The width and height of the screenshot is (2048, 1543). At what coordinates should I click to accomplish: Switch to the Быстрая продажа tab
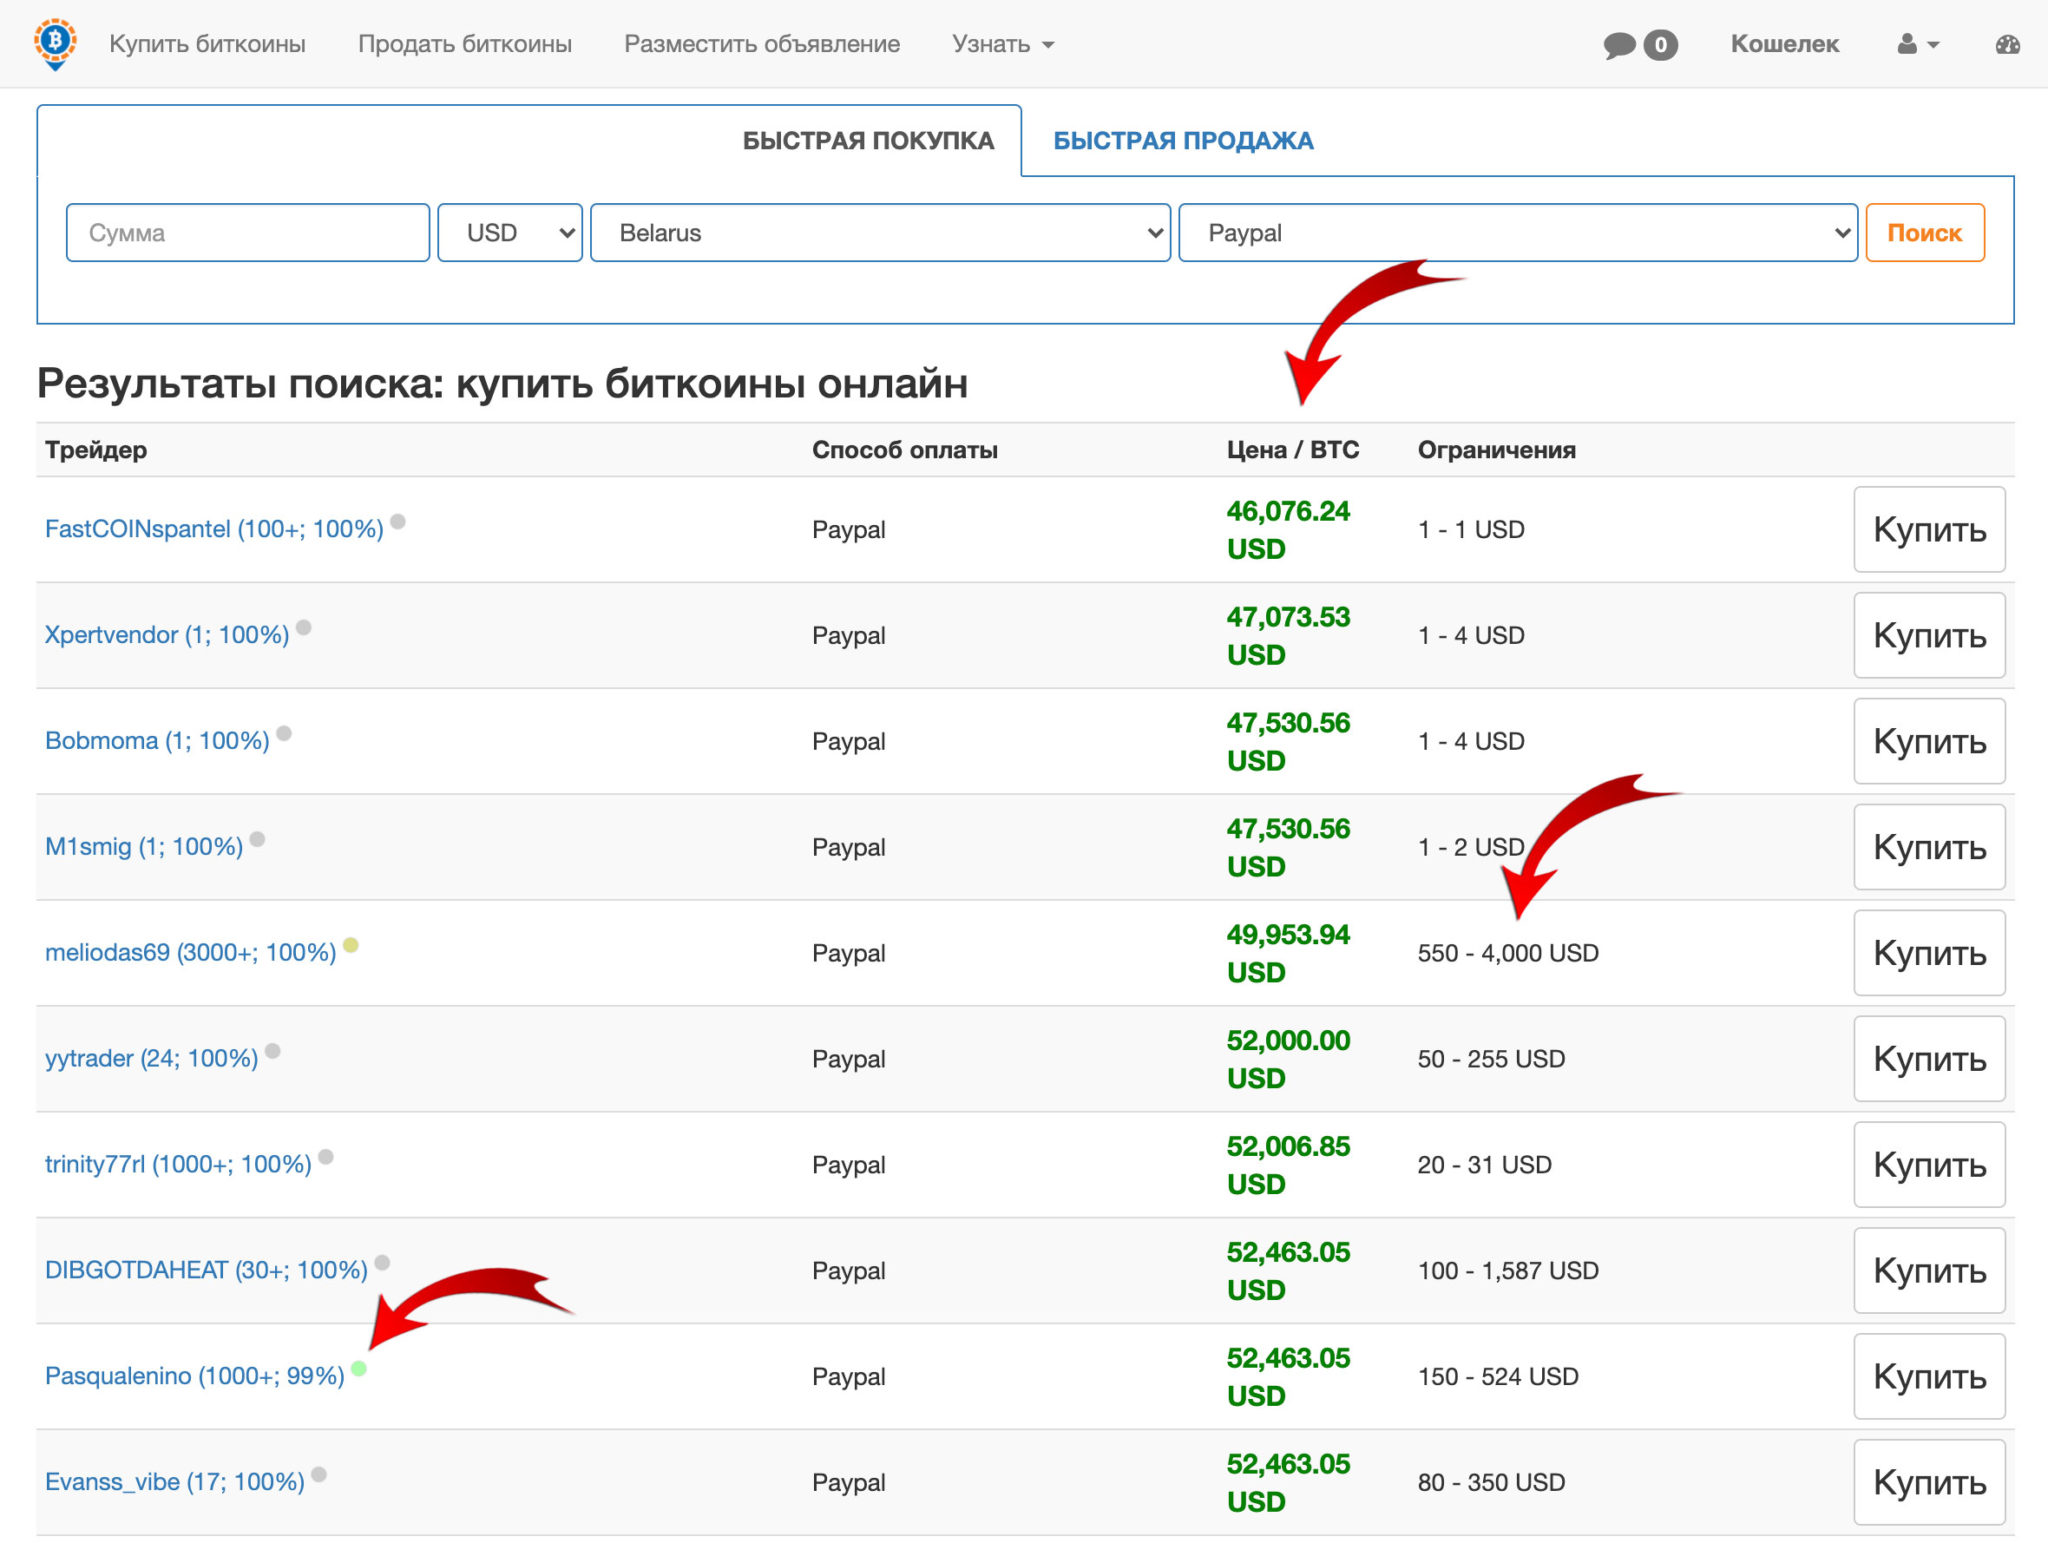pos(1183,141)
